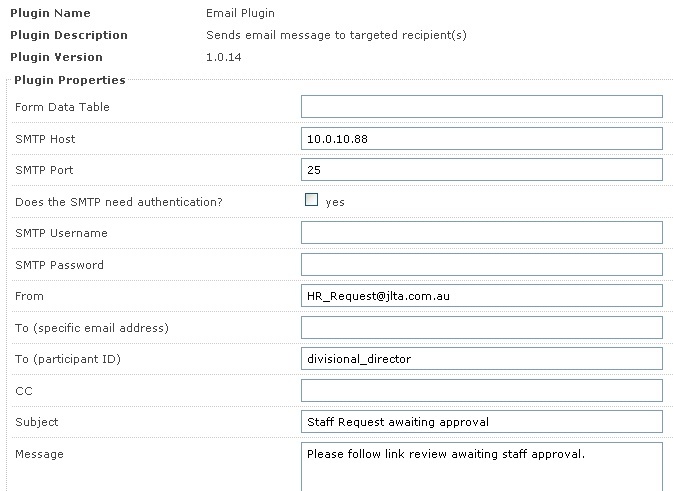Screen dimensions: 673x491
Task: Click the SMTP Port input box
Action: tap(481, 170)
